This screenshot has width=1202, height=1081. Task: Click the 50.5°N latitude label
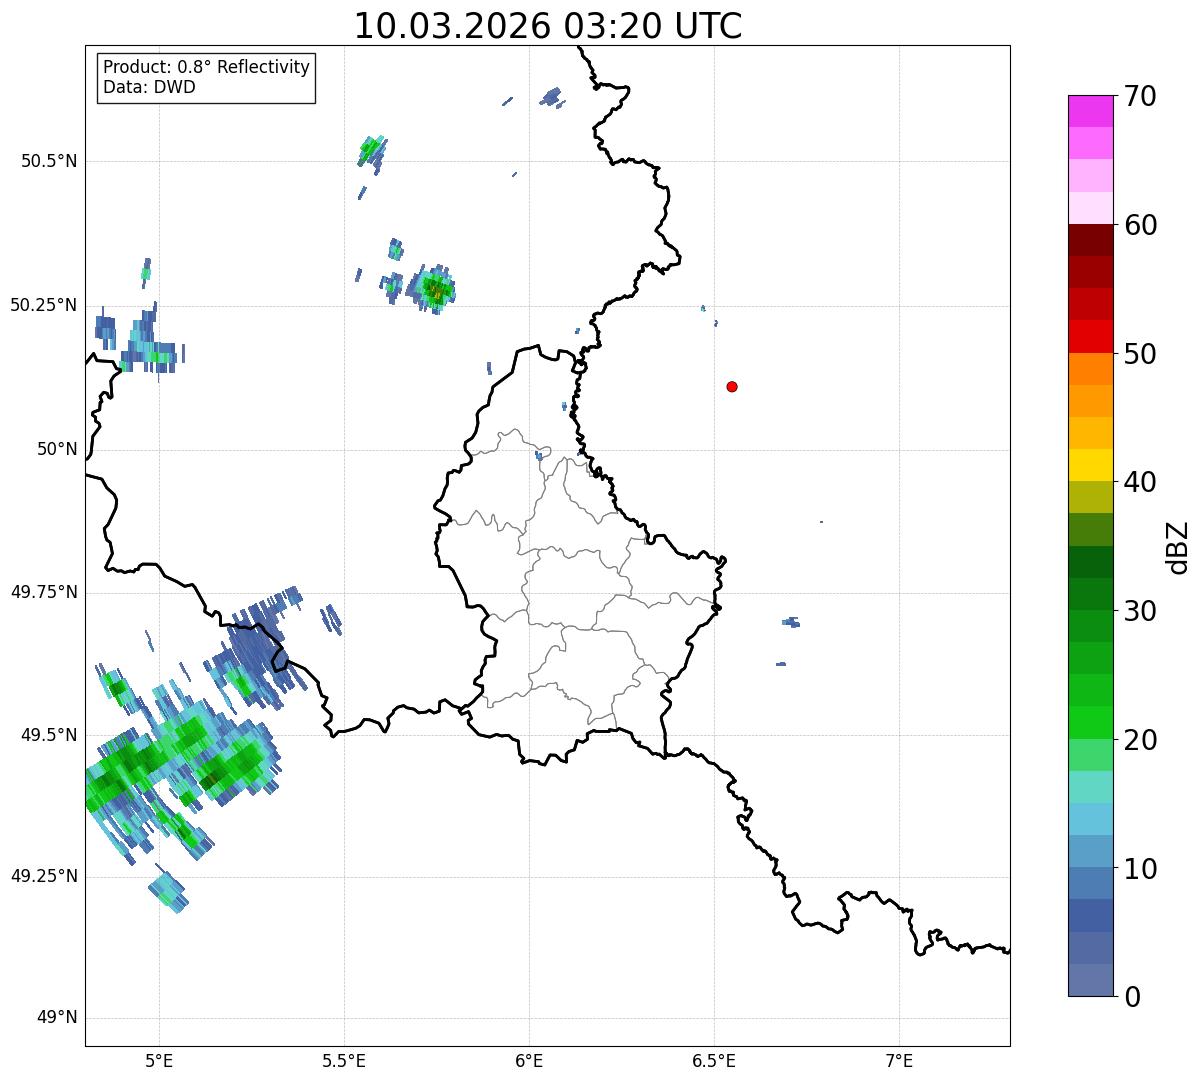49,162
